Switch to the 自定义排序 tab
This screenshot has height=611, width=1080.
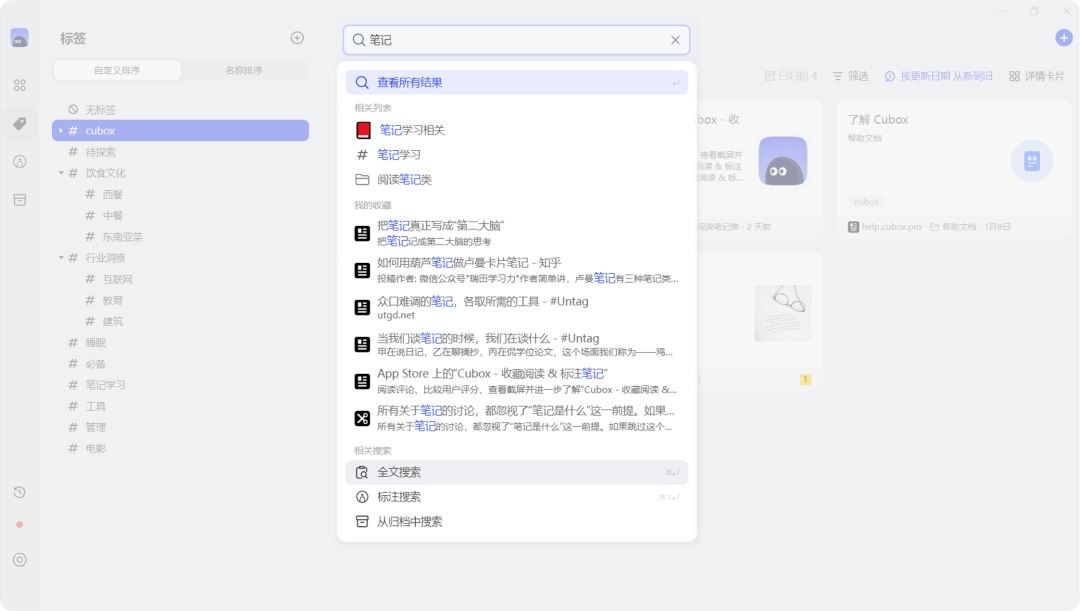coord(117,70)
